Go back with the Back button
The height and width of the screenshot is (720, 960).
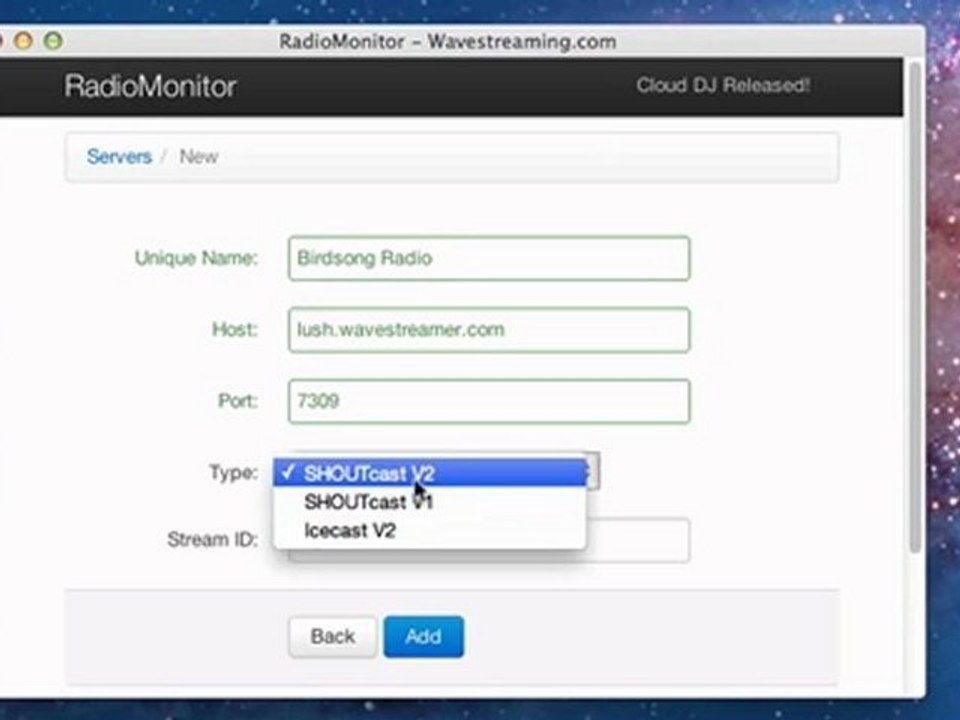[332, 637]
